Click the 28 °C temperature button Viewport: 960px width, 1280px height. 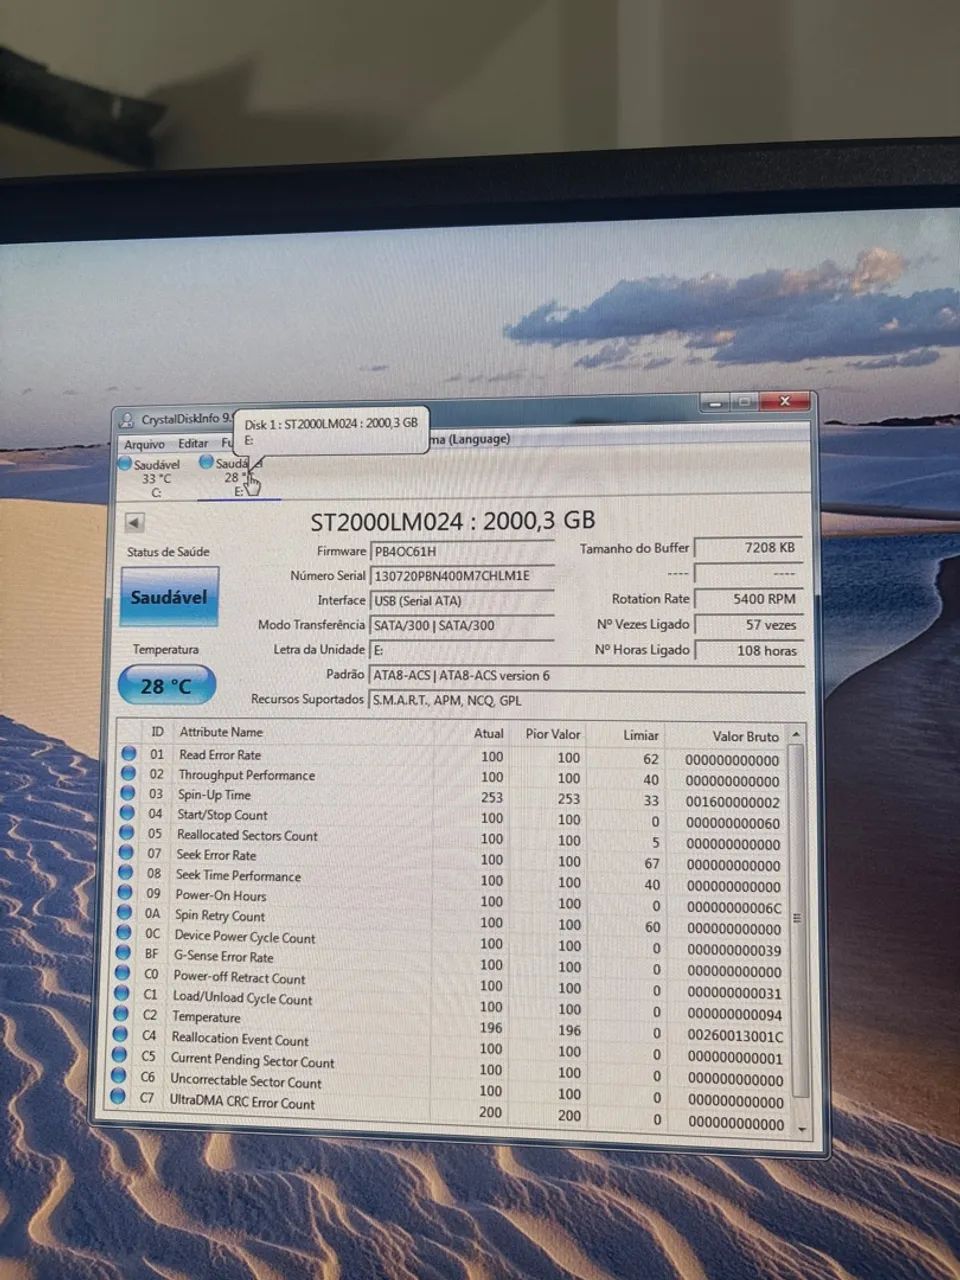tap(166, 685)
